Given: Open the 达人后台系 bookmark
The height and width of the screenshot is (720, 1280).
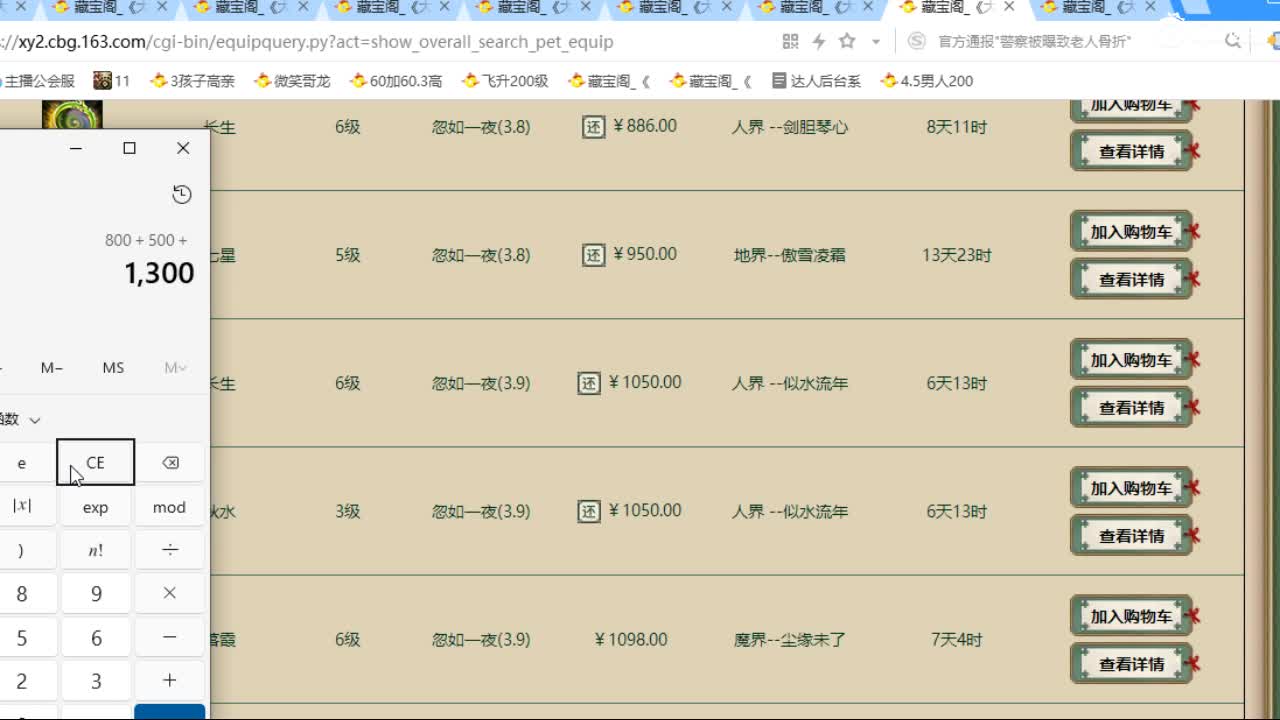Looking at the screenshot, I should [x=816, y=81].
